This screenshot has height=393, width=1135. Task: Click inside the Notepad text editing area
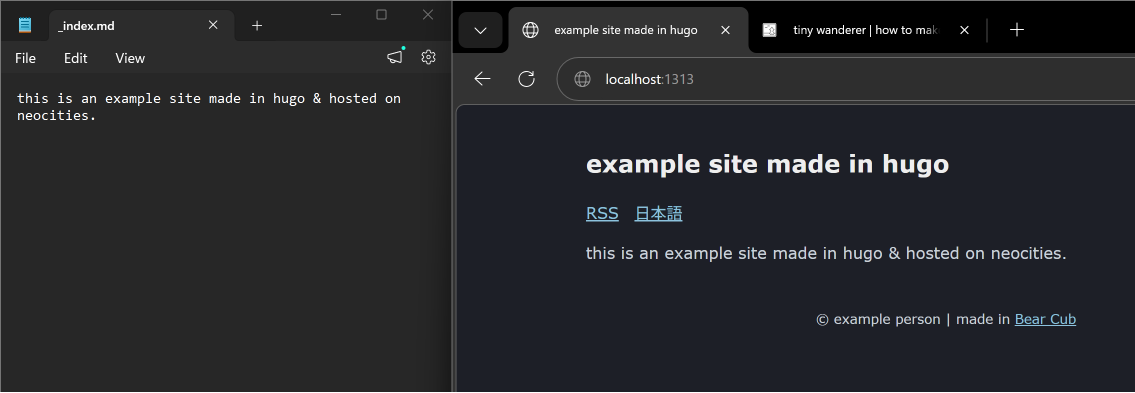tap(226, 232)
